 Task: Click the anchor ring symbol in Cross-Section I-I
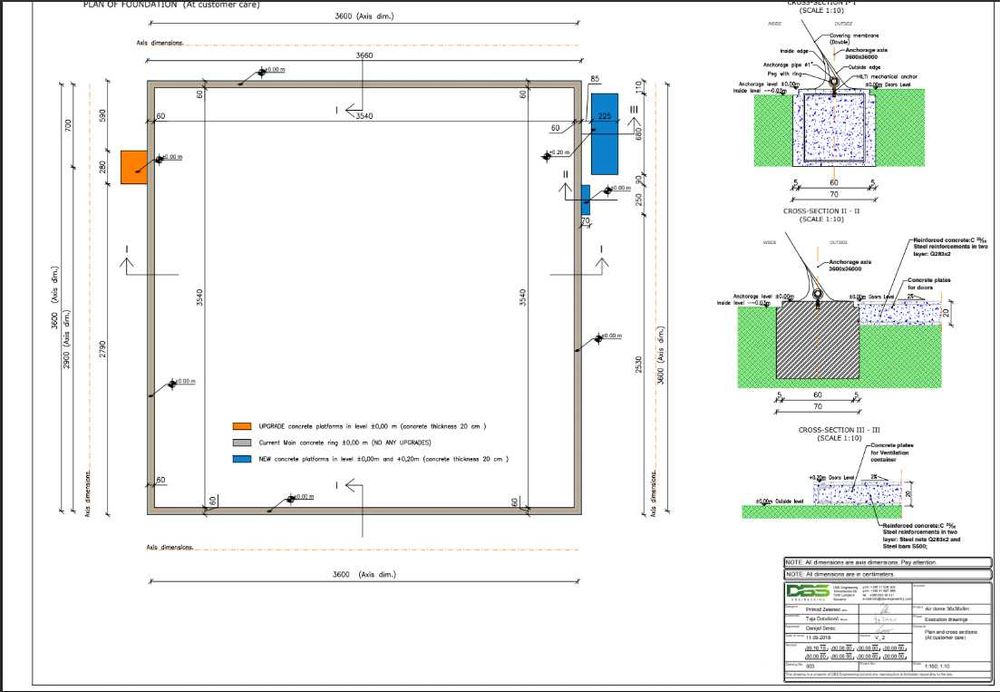click(x=833, y=82)
